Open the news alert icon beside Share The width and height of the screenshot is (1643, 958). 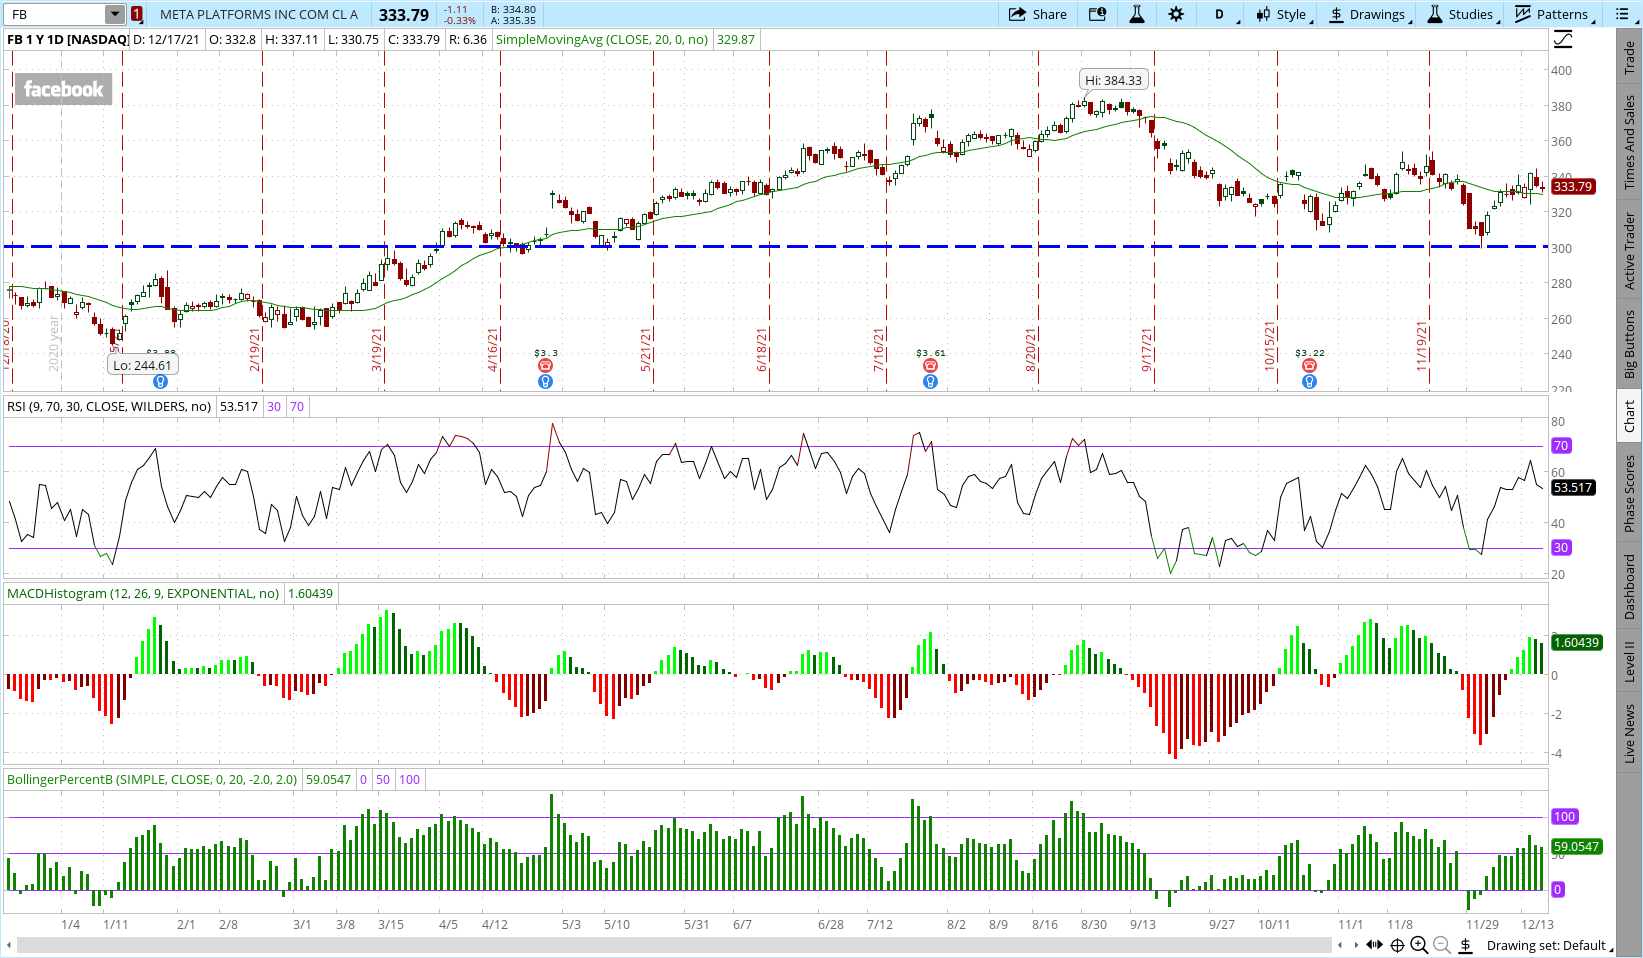[1097, 14]
